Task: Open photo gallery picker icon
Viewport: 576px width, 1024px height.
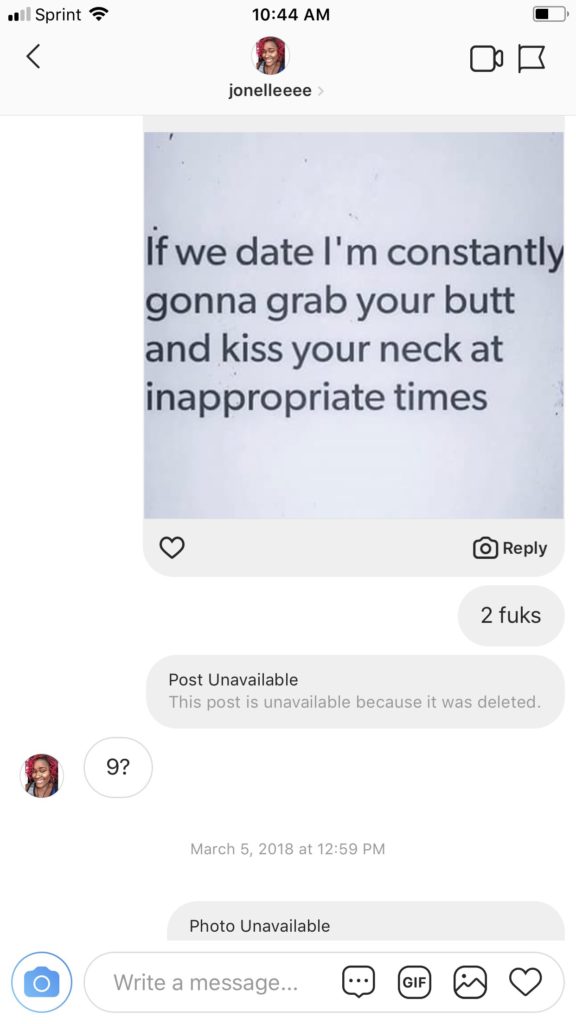Action: 470,982
